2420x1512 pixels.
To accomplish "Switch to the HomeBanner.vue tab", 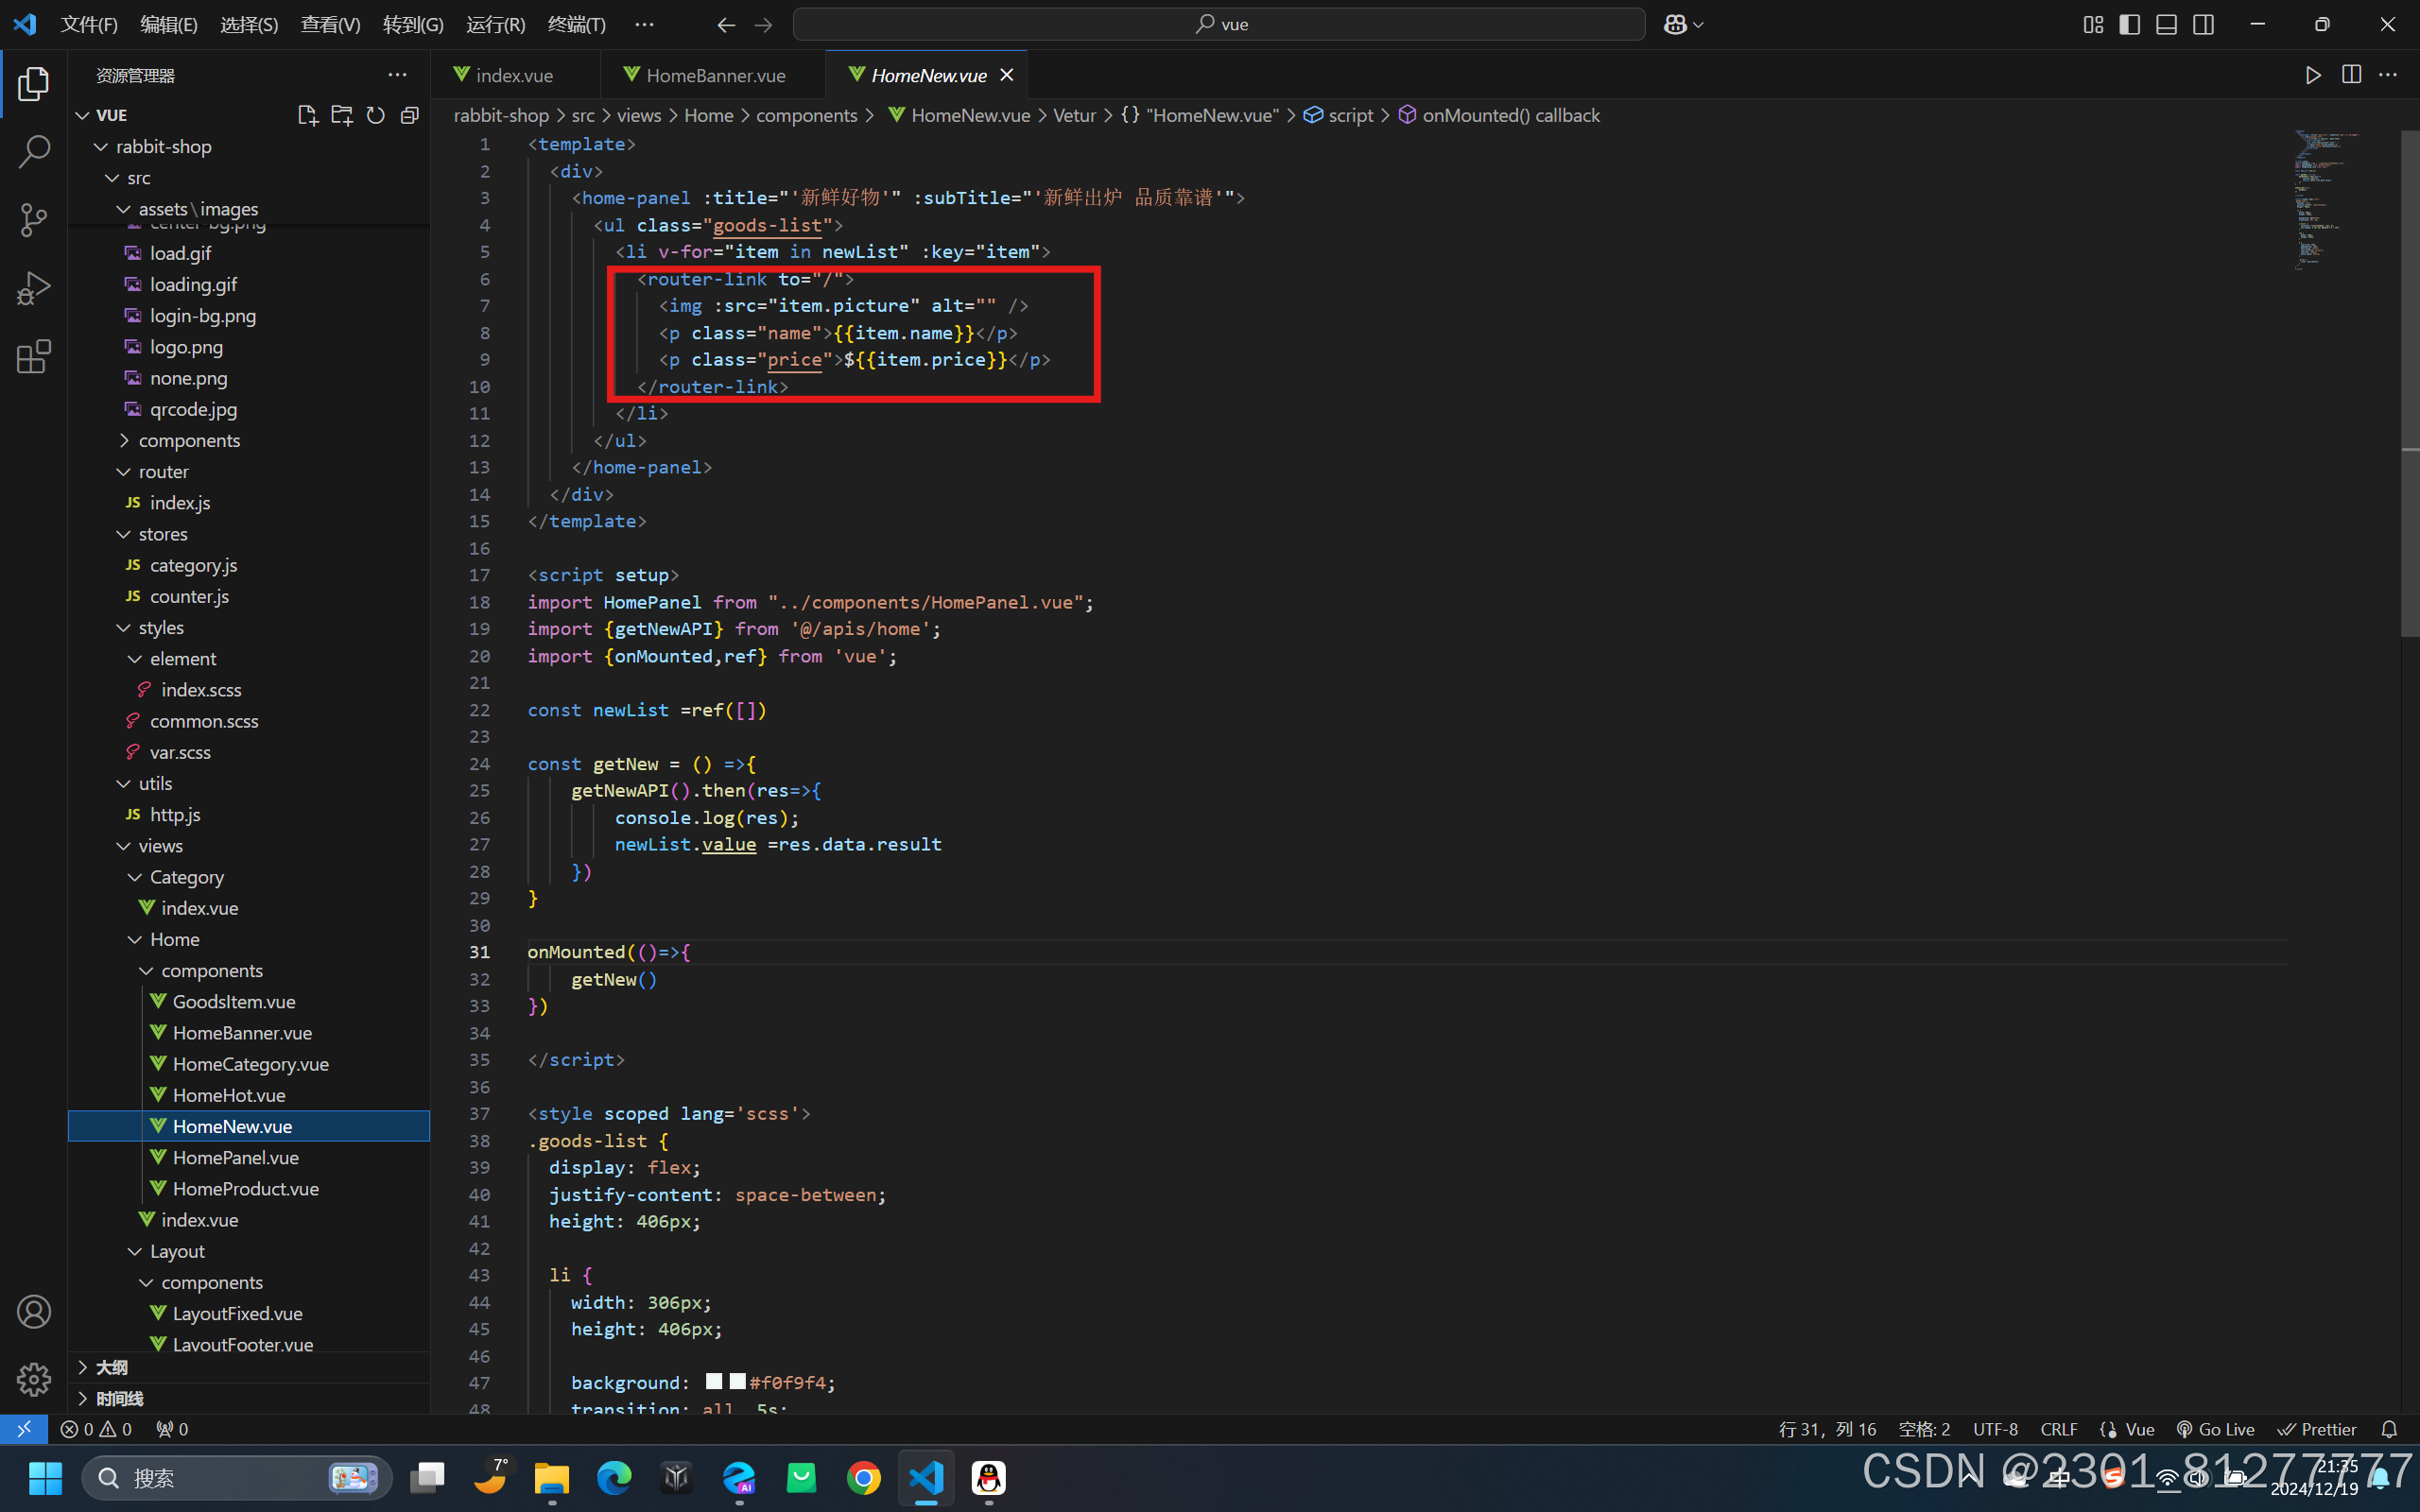I will click(x=715, y=75).
